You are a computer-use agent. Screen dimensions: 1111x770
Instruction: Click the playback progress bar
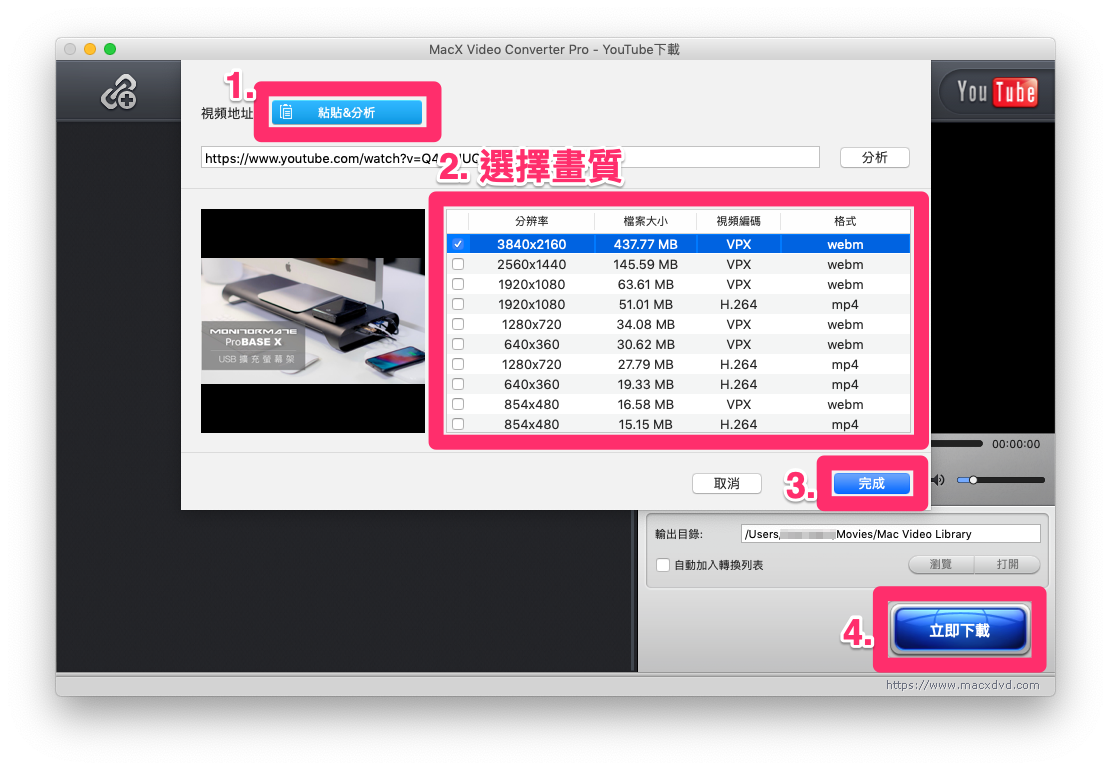point(957,444)
